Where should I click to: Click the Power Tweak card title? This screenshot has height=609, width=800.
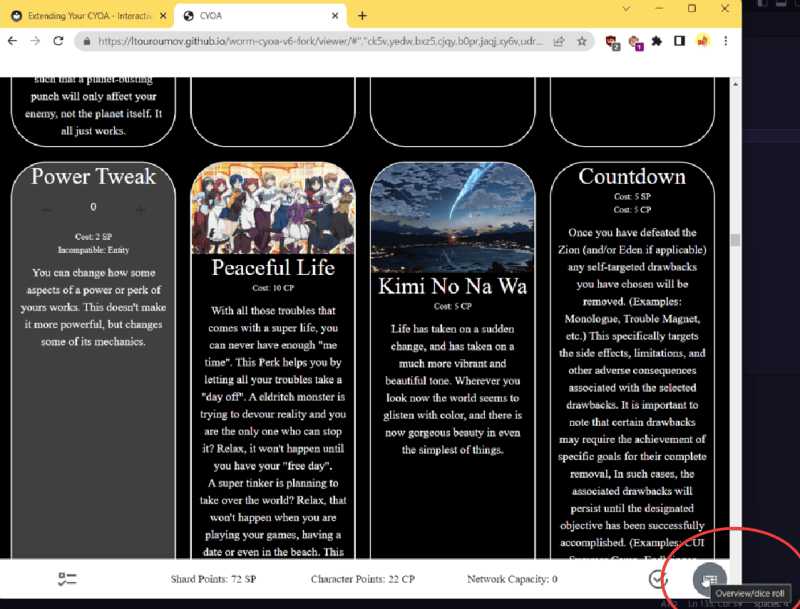click(x=93, y=176)
